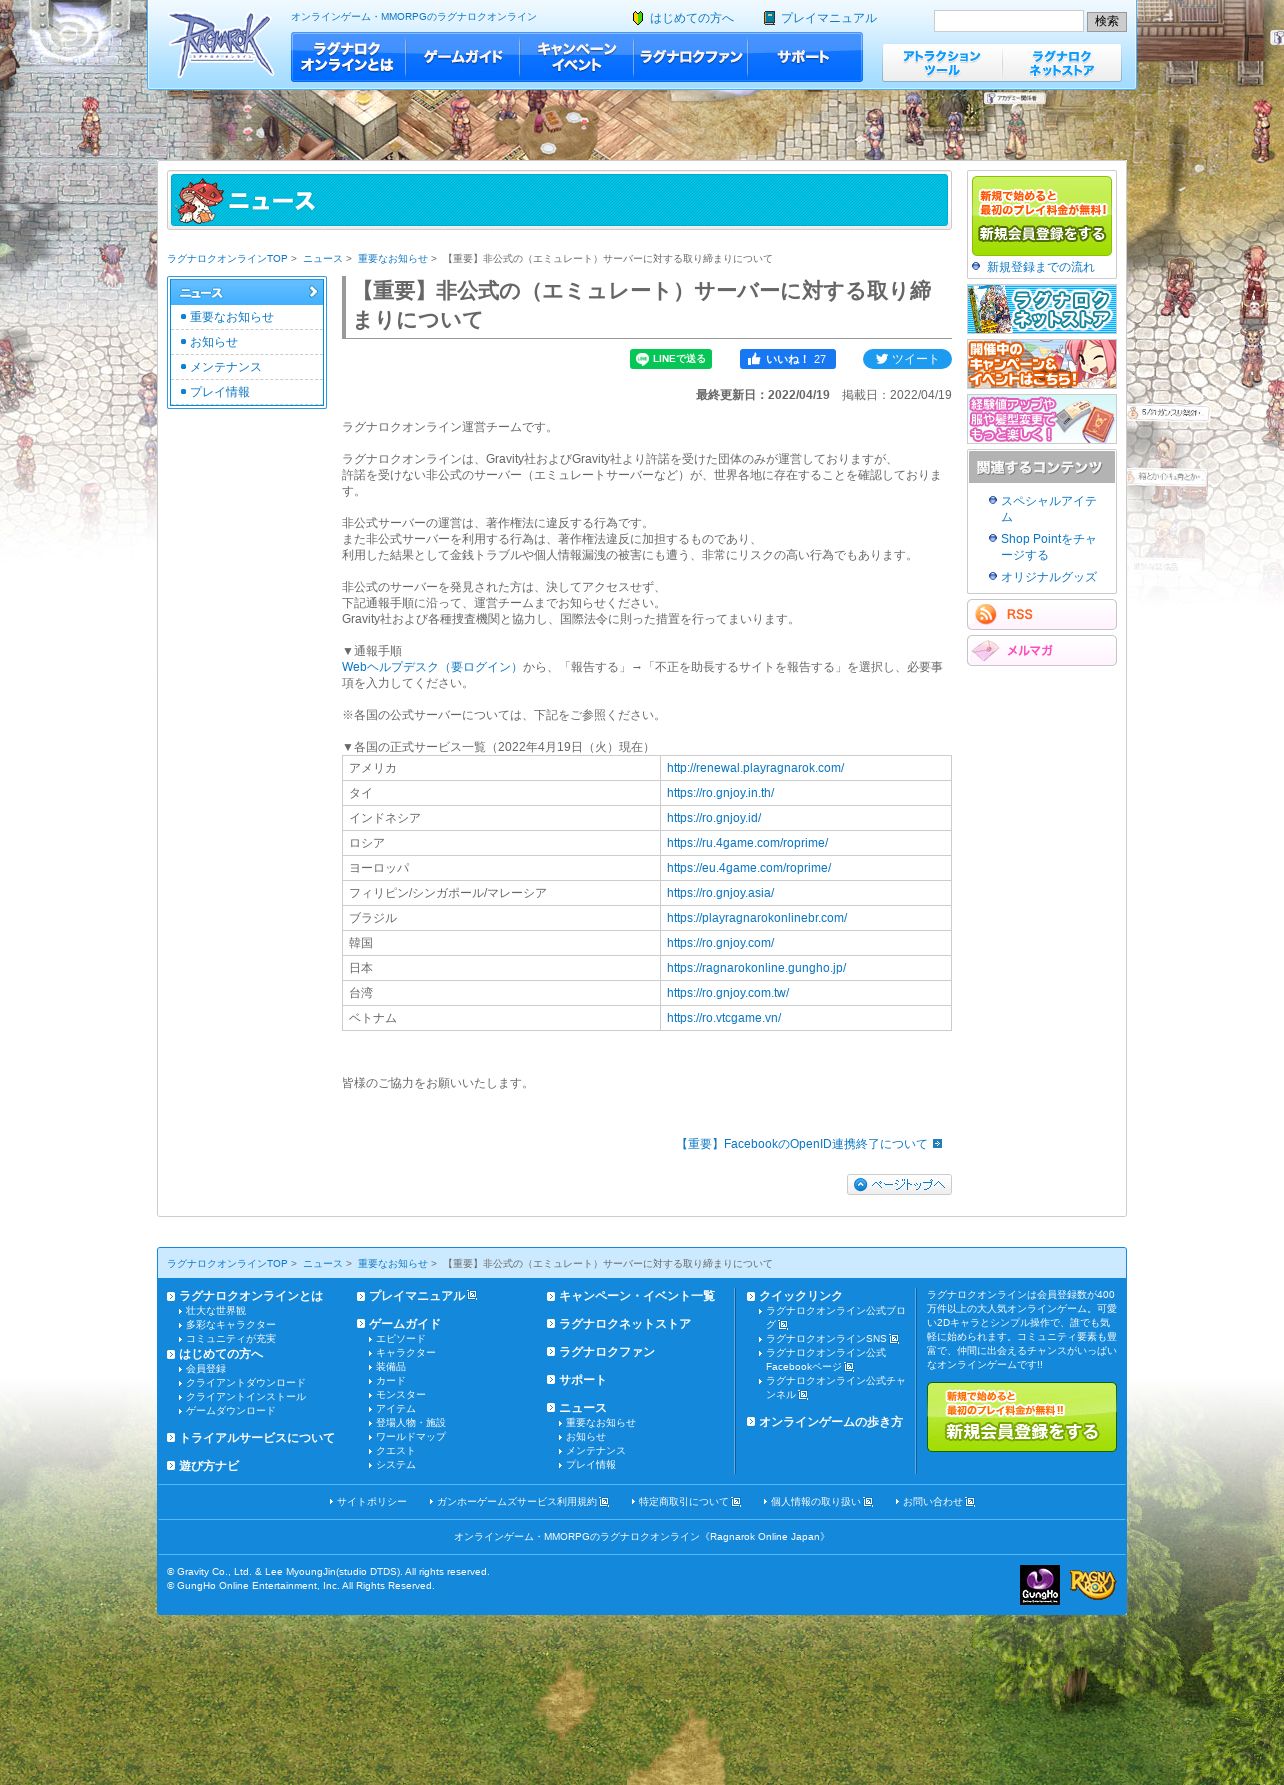1284x1785 pixels.
Task: Click the Facebook いいね！ button
Action: [788, 359]
